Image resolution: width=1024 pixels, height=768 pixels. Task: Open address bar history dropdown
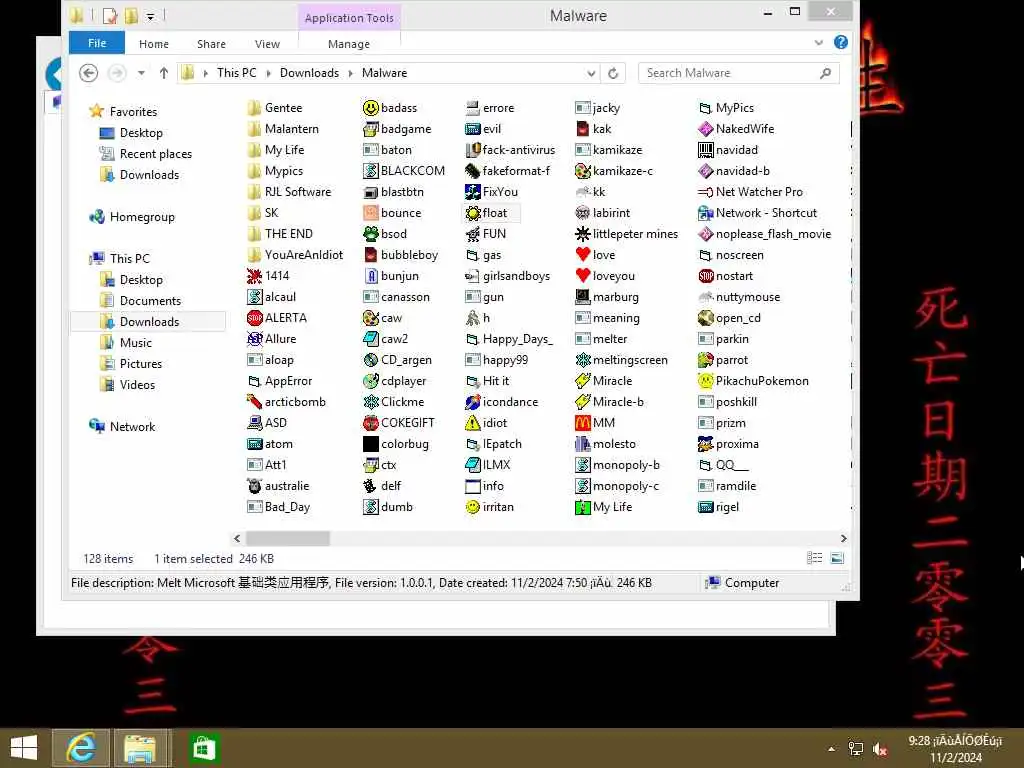[x=591, y=73]
